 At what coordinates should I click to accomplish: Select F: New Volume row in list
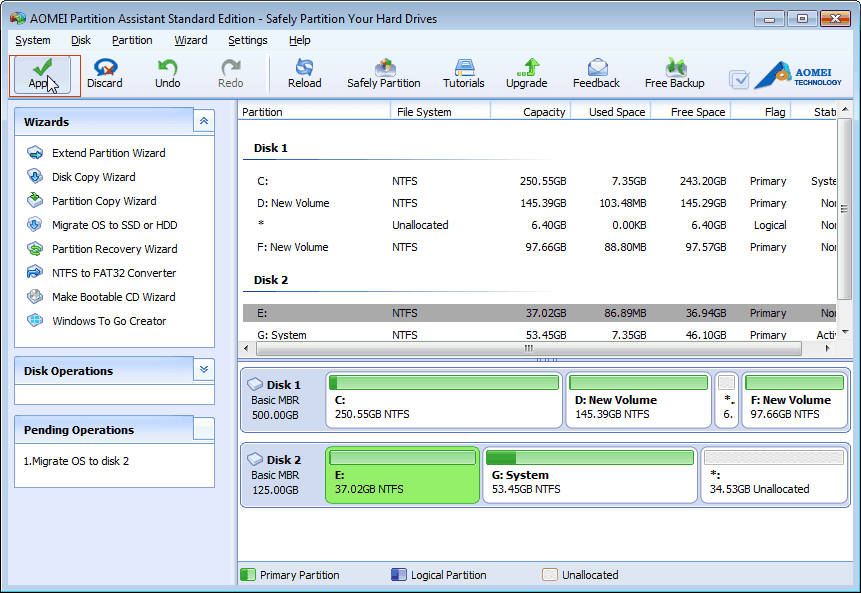pyautogui.click(x=539, y=247)
